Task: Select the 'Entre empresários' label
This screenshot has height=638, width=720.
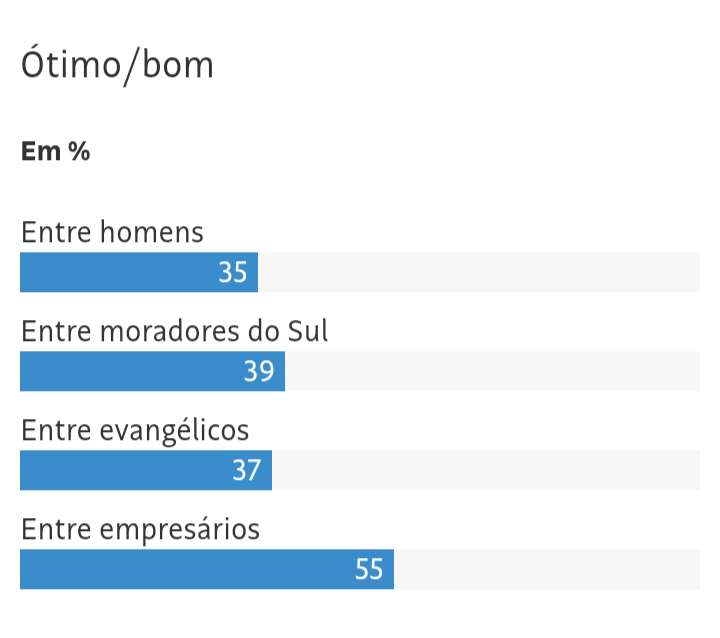Action: tap(140, 529)
